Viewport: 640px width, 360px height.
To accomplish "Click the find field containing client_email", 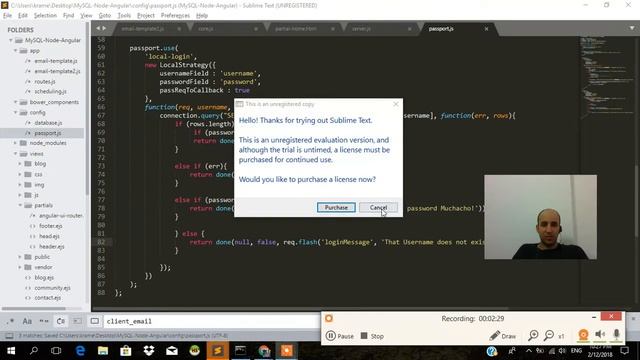I will 211,321.
